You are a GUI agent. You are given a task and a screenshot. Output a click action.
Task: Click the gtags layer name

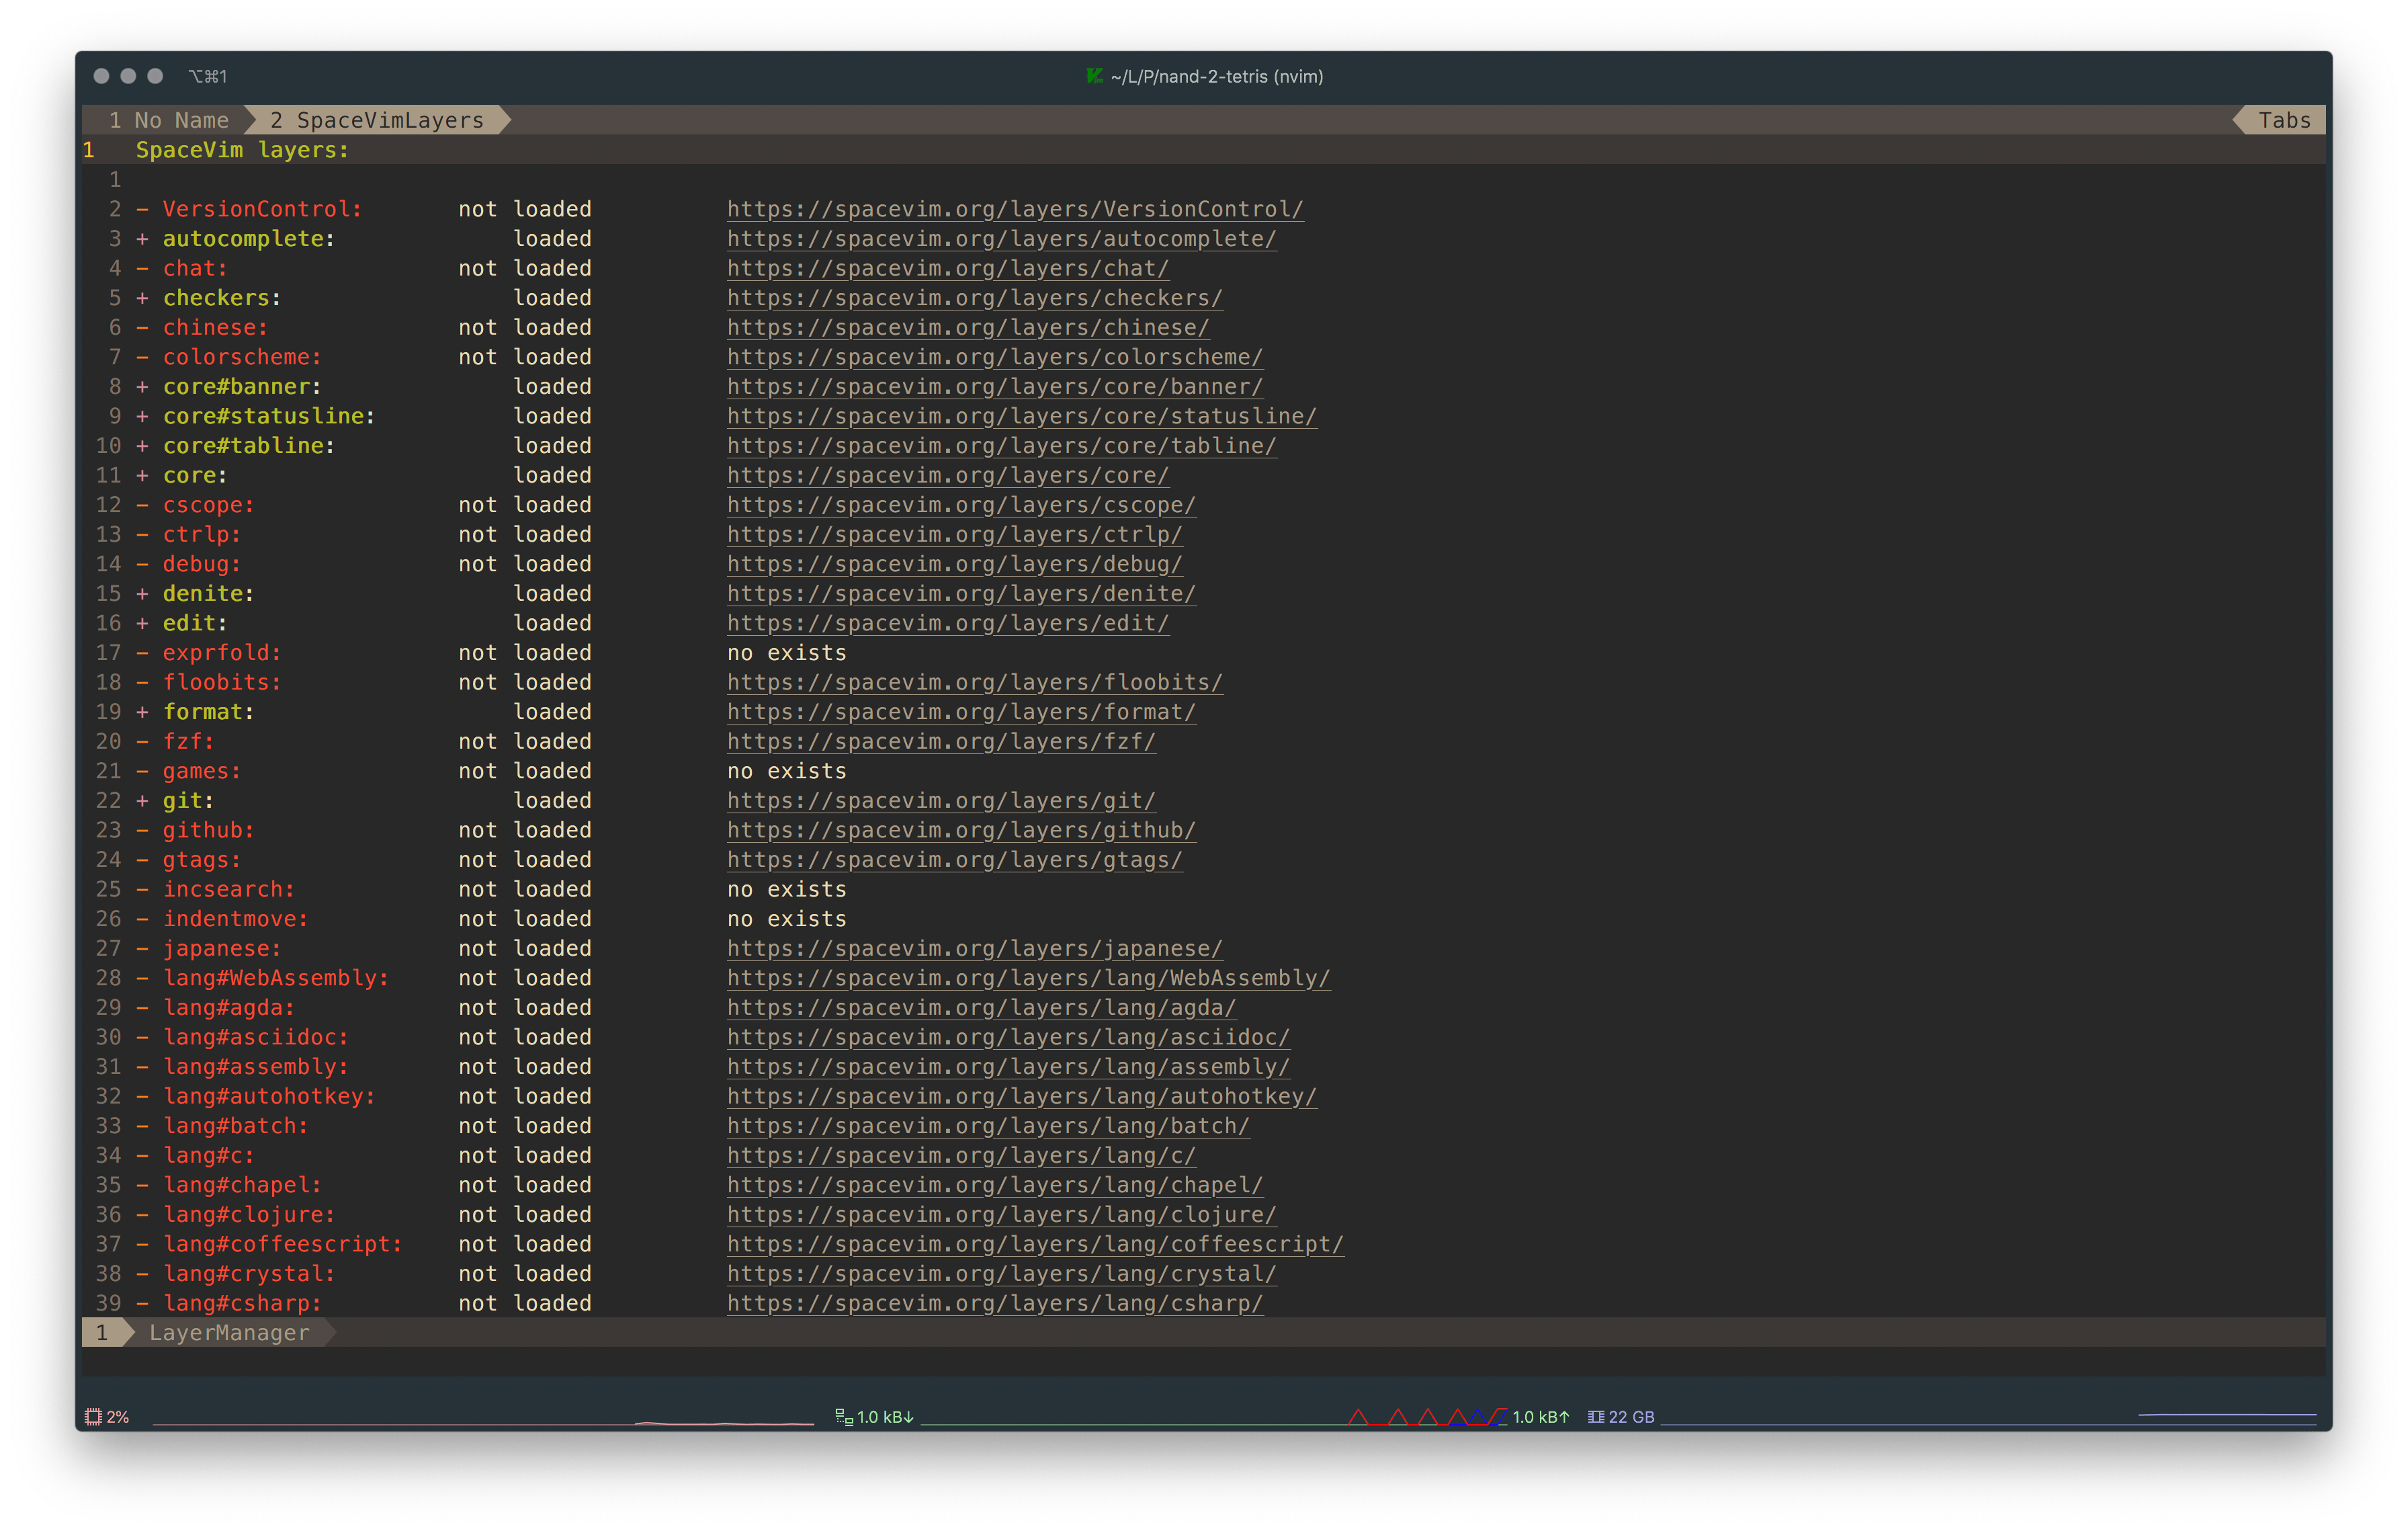[202, 859]
